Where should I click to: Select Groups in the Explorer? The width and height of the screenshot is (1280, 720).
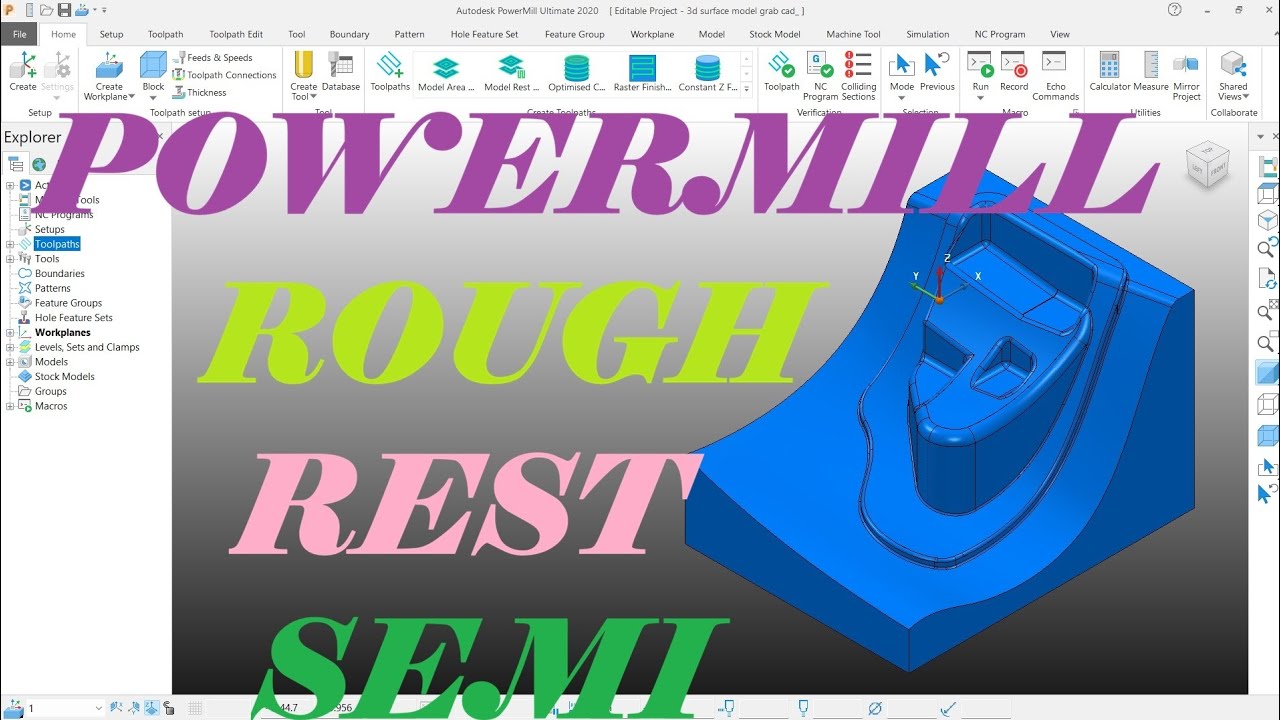tap(50, 392)
